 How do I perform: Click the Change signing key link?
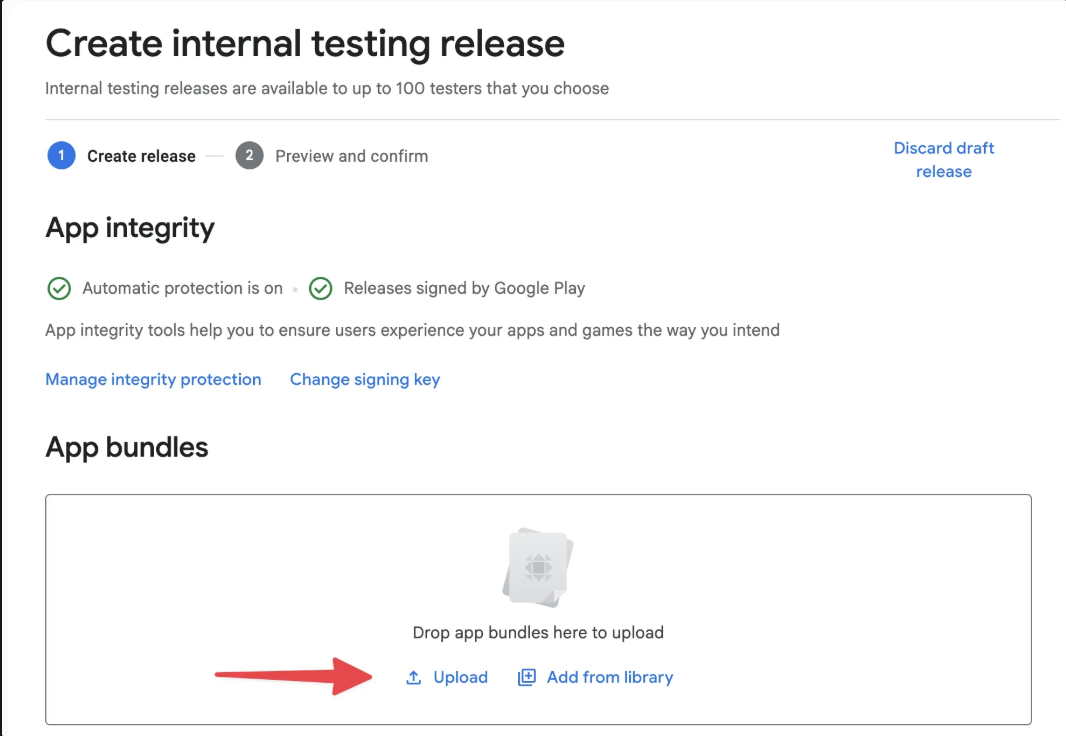[364, 380]
